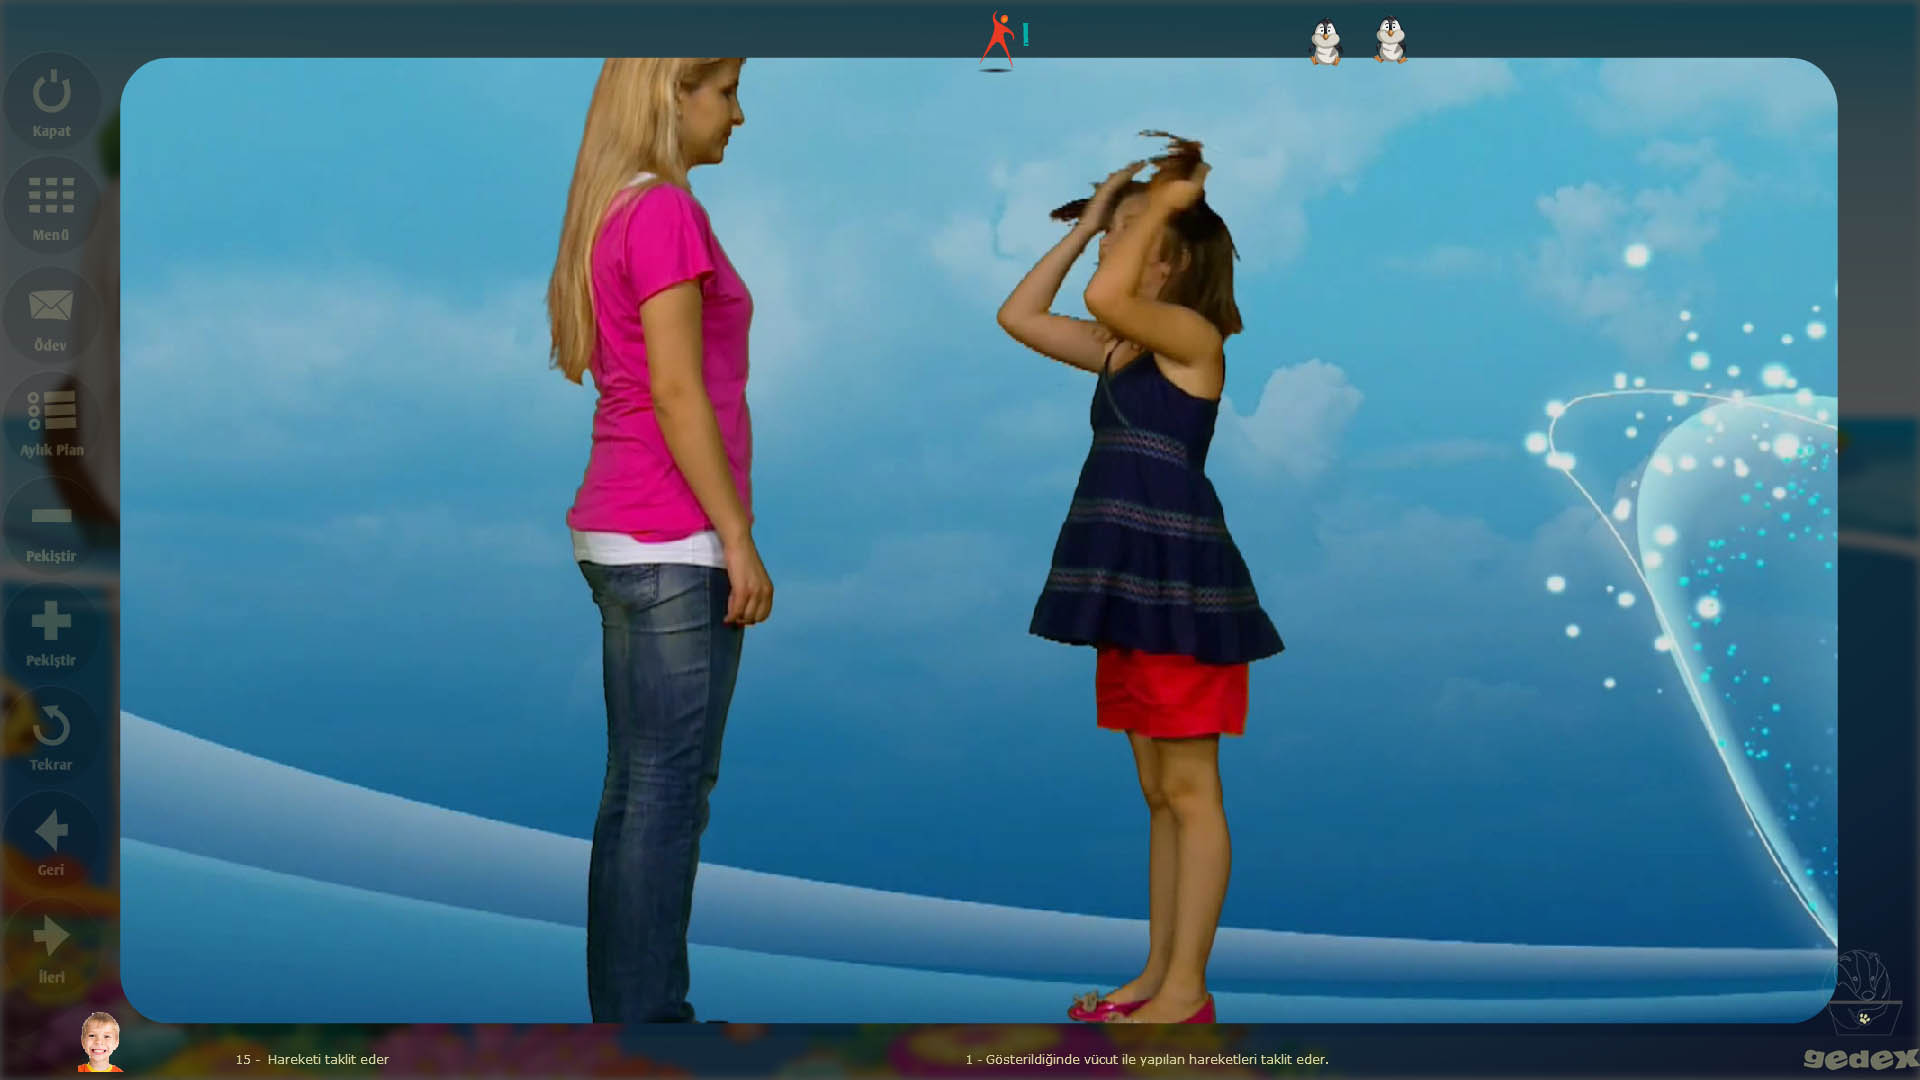Viewport: 1920px width, 1080px height.
Task: Click the child avatar photo
Action: [100, 1042]
